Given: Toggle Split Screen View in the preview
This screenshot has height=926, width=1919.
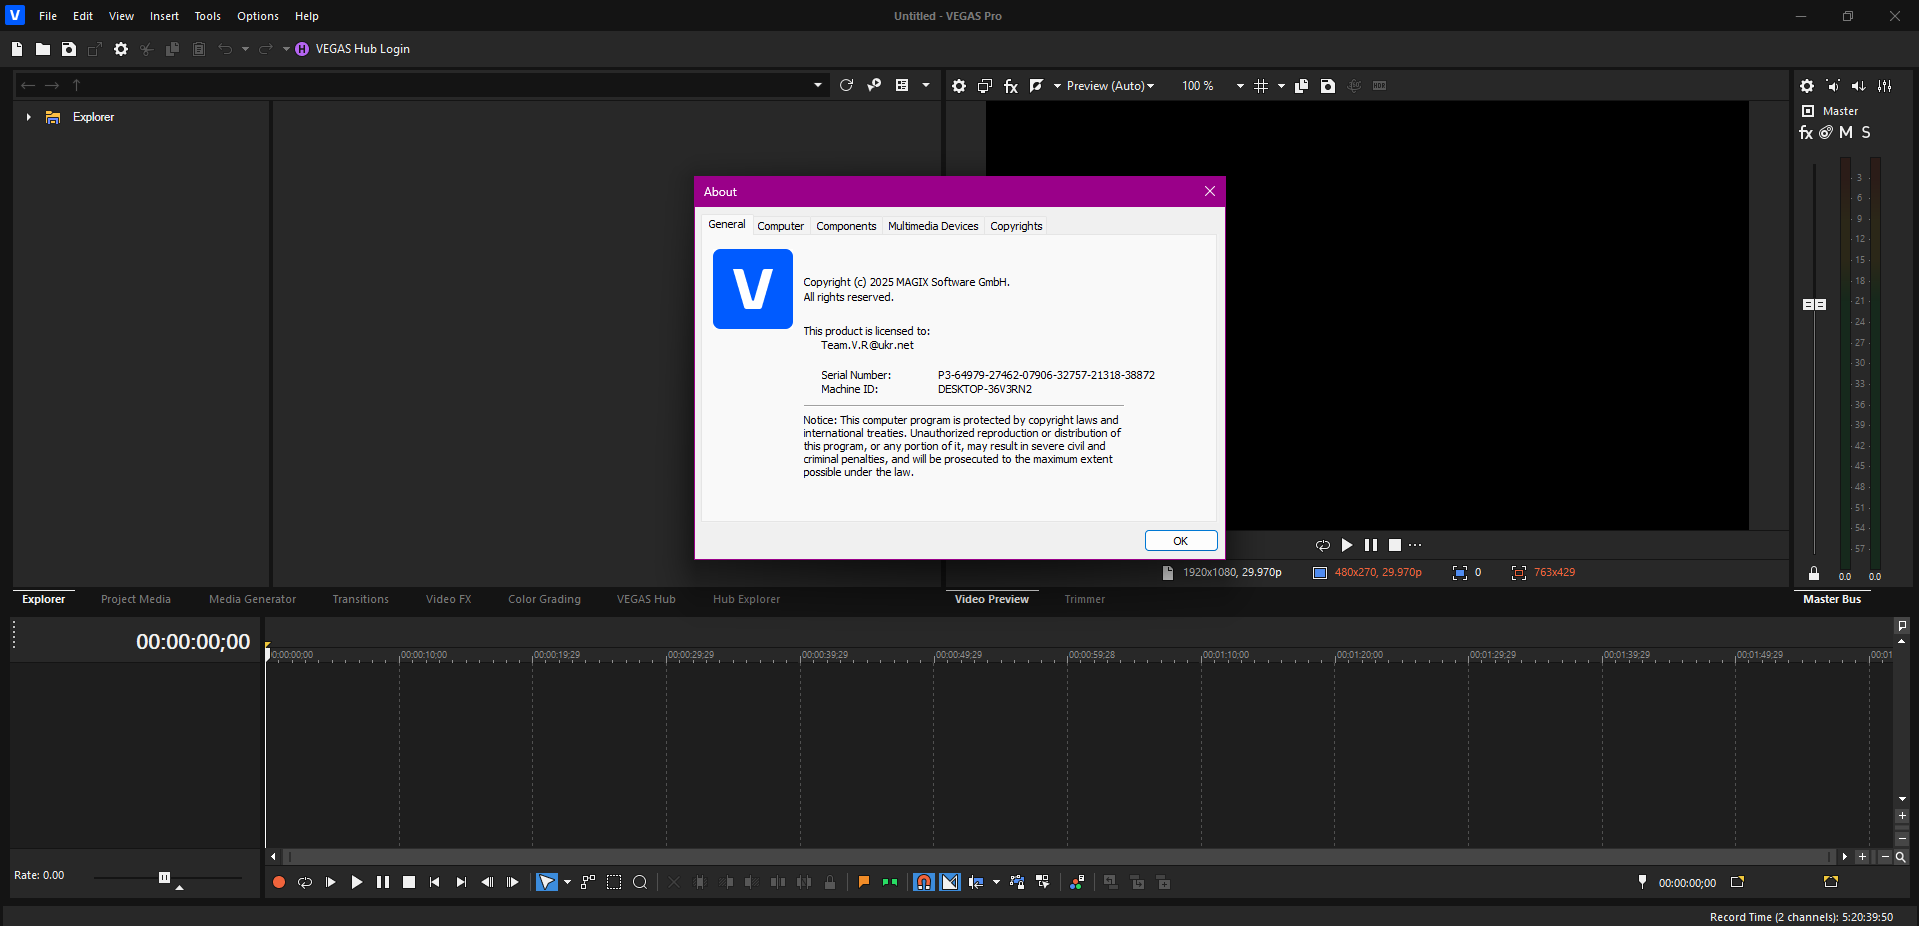Looking at the screenshot, I should 1037,86.
